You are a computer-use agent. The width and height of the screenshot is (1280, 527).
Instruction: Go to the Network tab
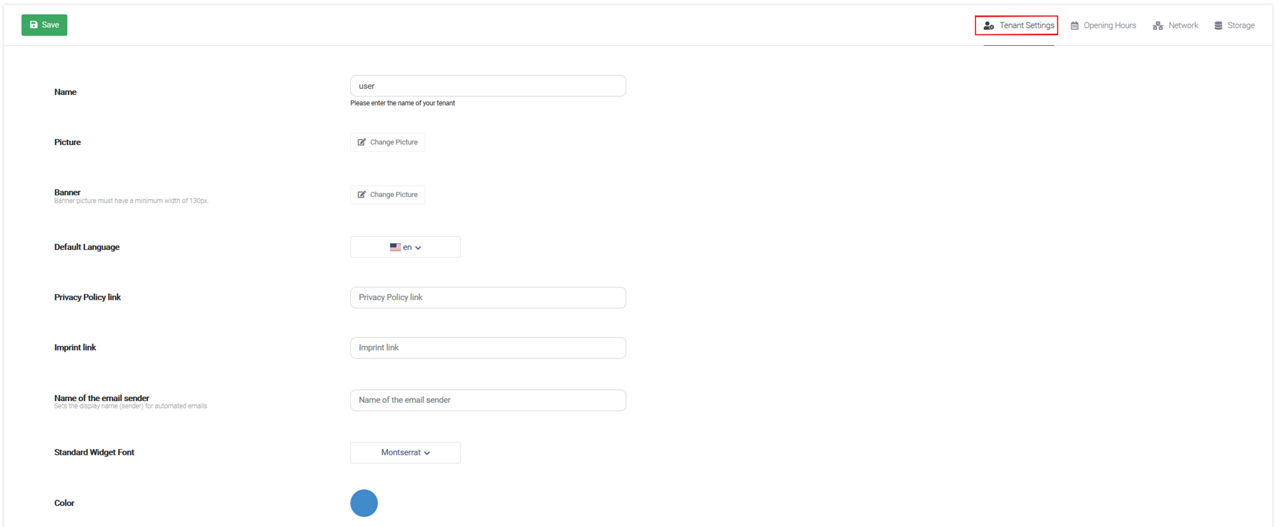pos(1175,26)
